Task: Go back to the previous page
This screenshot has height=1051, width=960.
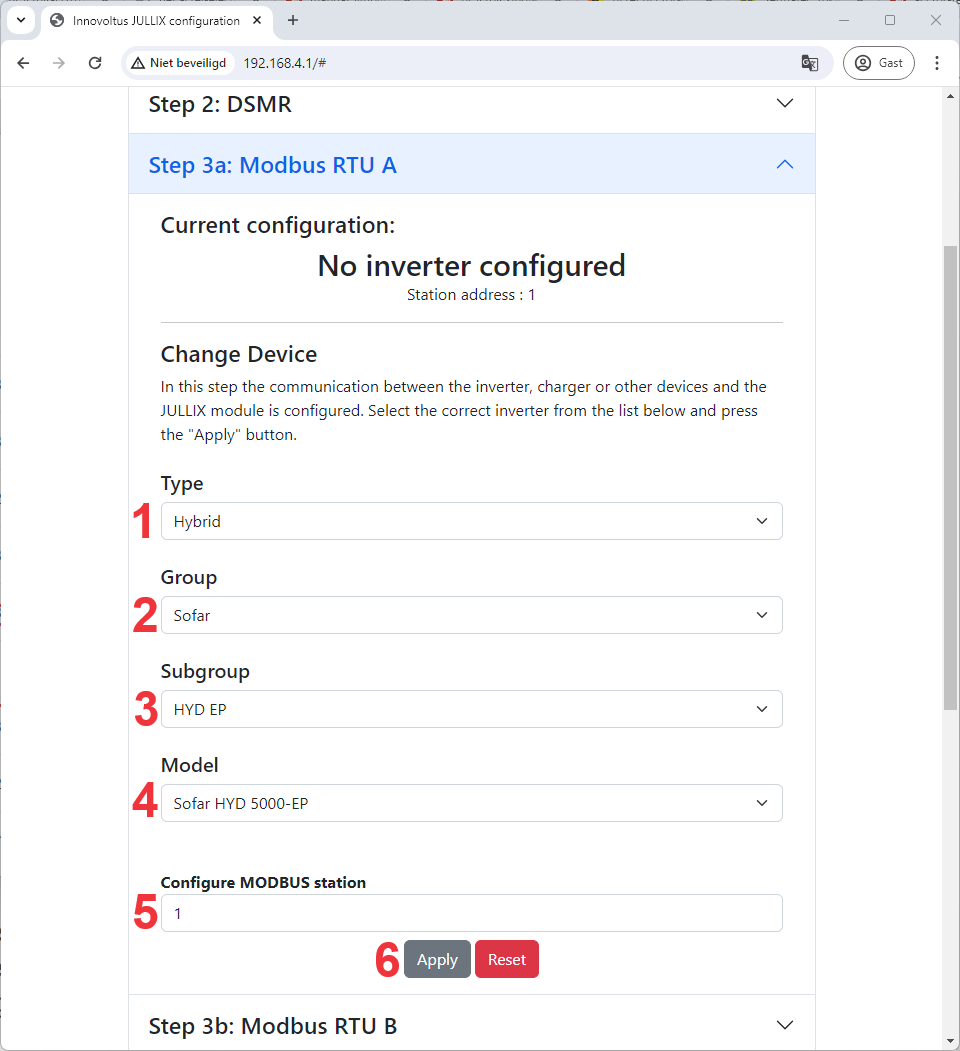Action: [x=23, y=63]
